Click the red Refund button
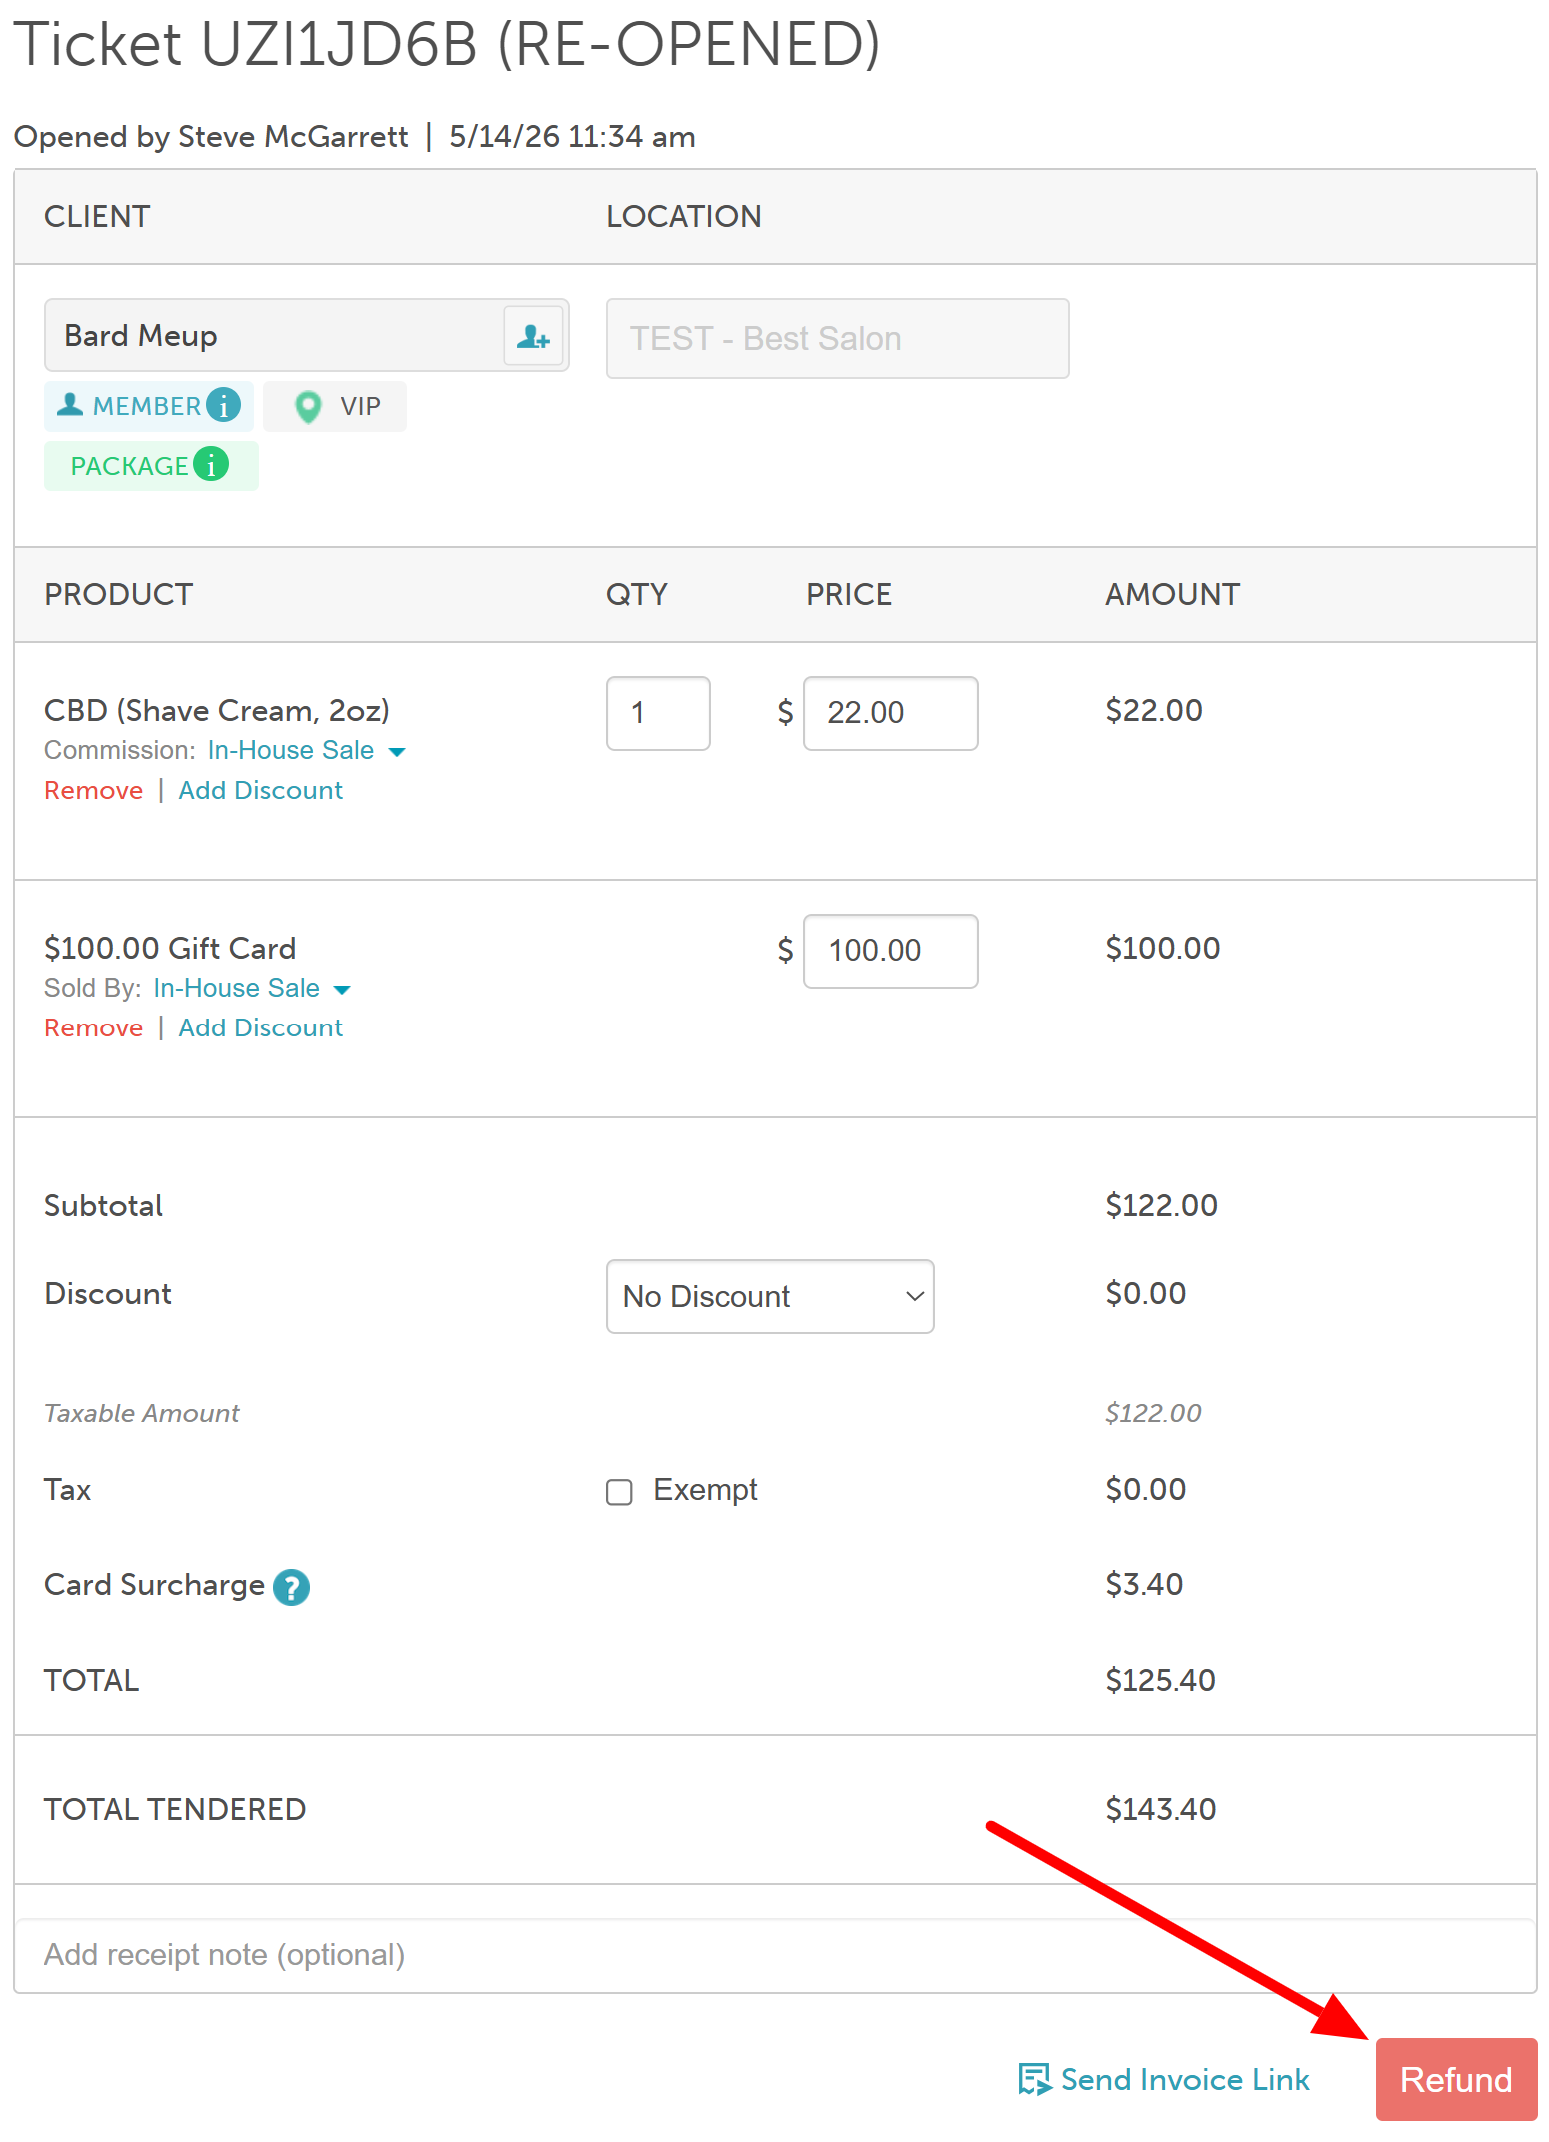 tap(1456, 2079)
